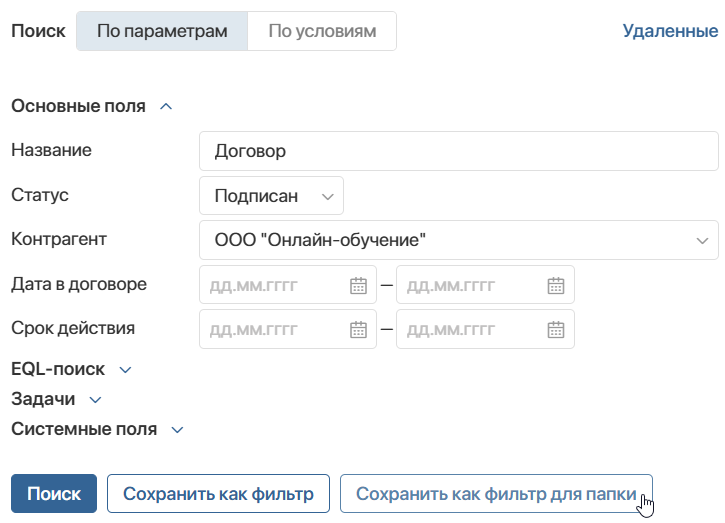Click the Статус field label
The height and width of the screenshot is (523, 725).
(40, 195)
